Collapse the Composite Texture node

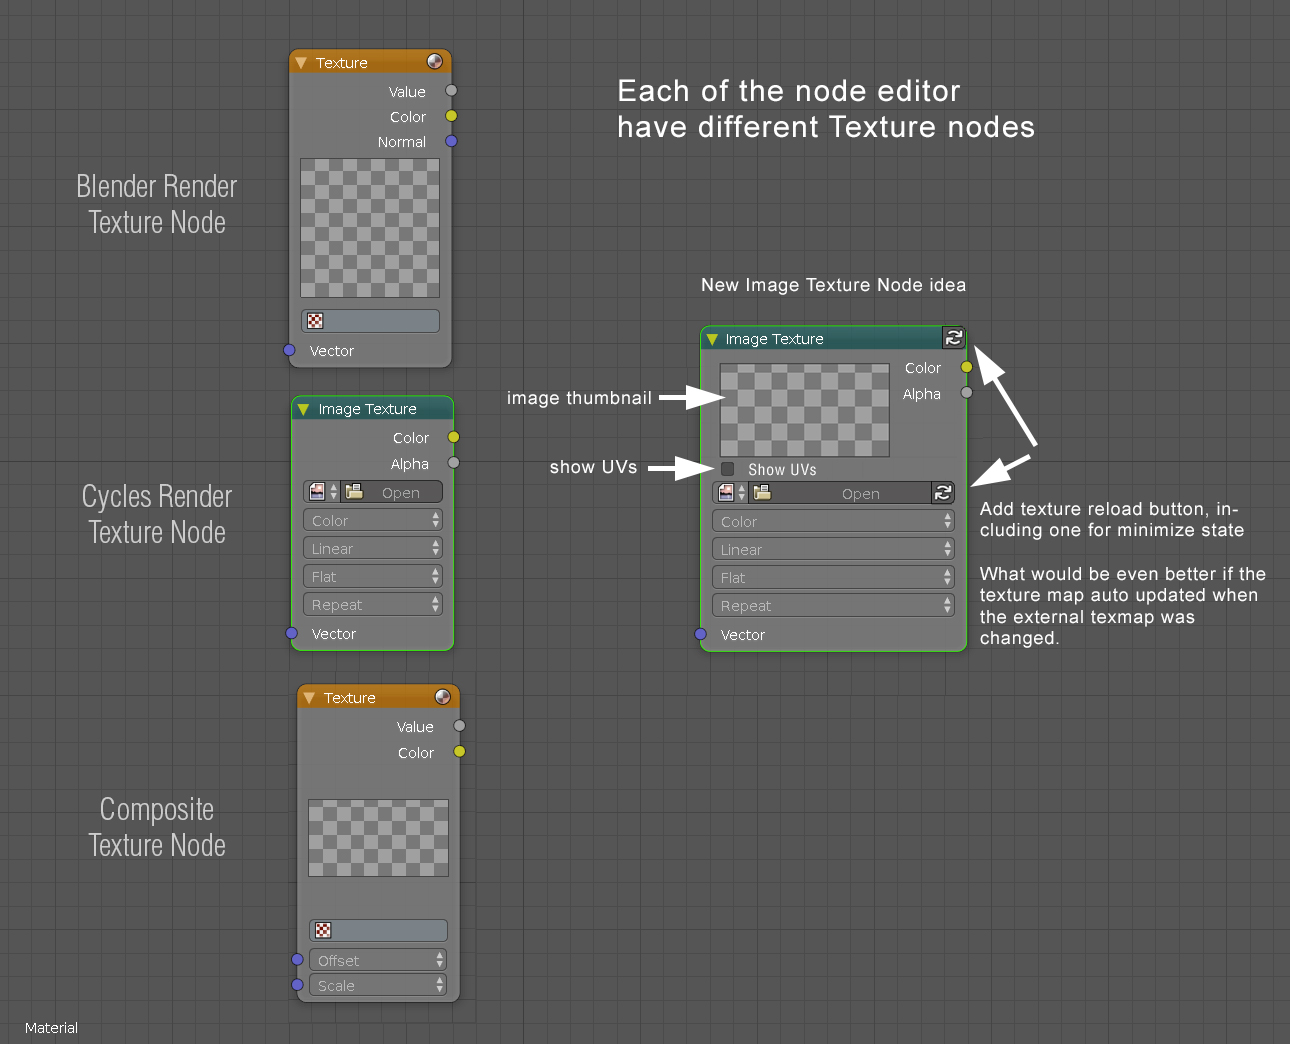click(309, 698)
